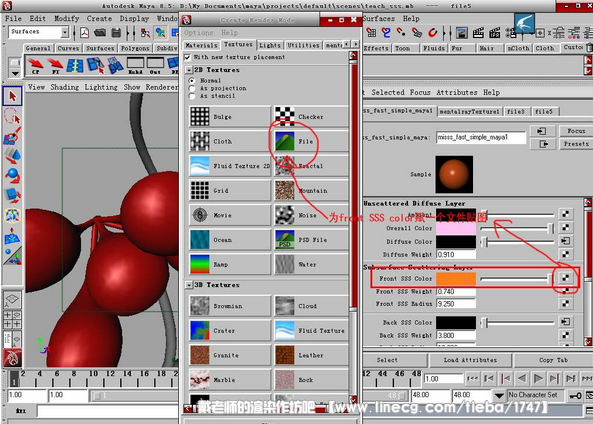The width and height of the screenshot is (593, 424).
Task: Select the Normal radio option
Action: point(192,81)
